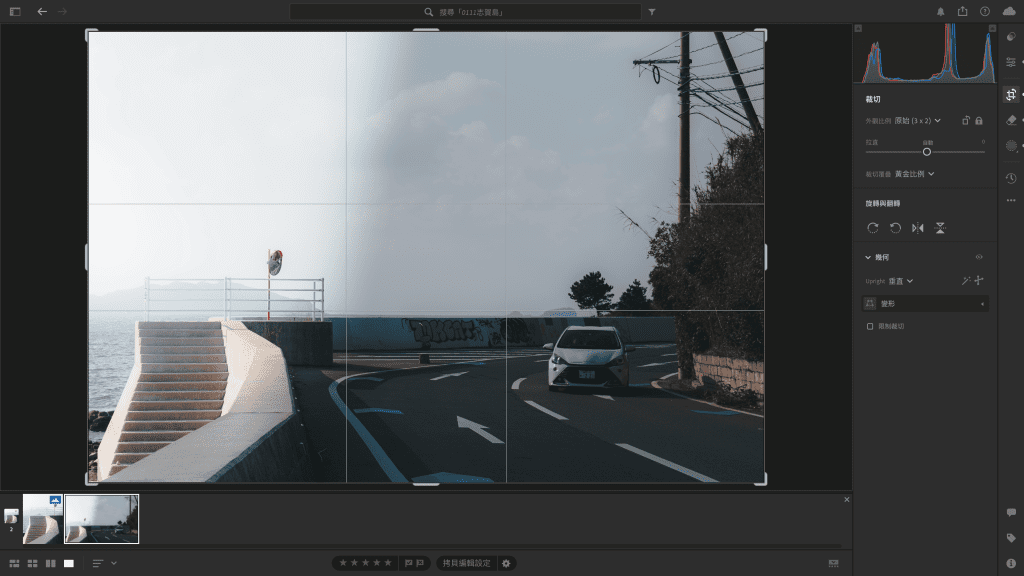Open the Edit adjustments panel icon
This screenshot has height=576, width=1024.
click(x=1011, y=62)
